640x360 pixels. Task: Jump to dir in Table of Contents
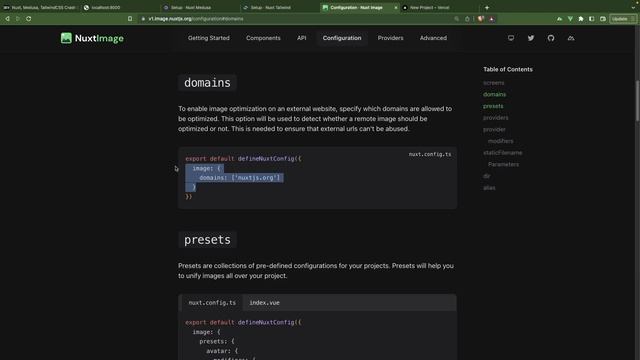coord(487,176)
